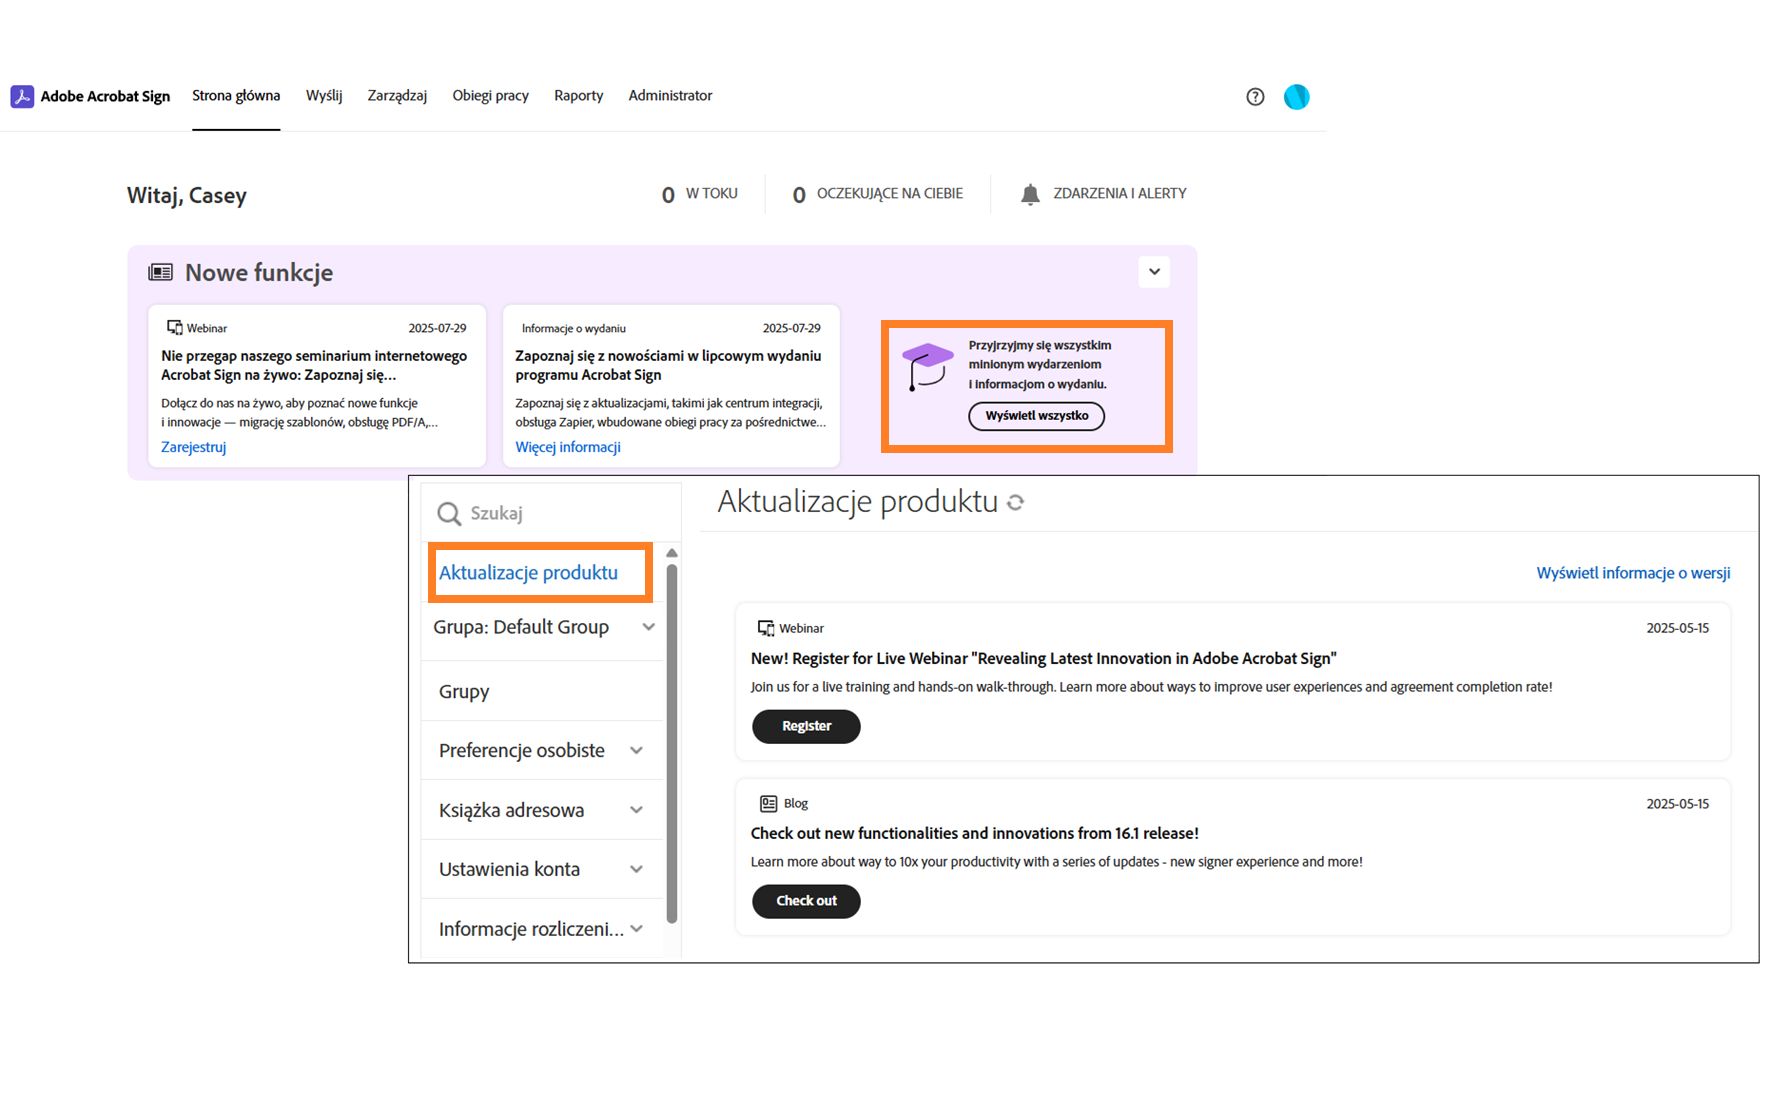Click the sidebar vertical scrollbar
The height and width of the screenshot is (1099, 1772).
672,744
